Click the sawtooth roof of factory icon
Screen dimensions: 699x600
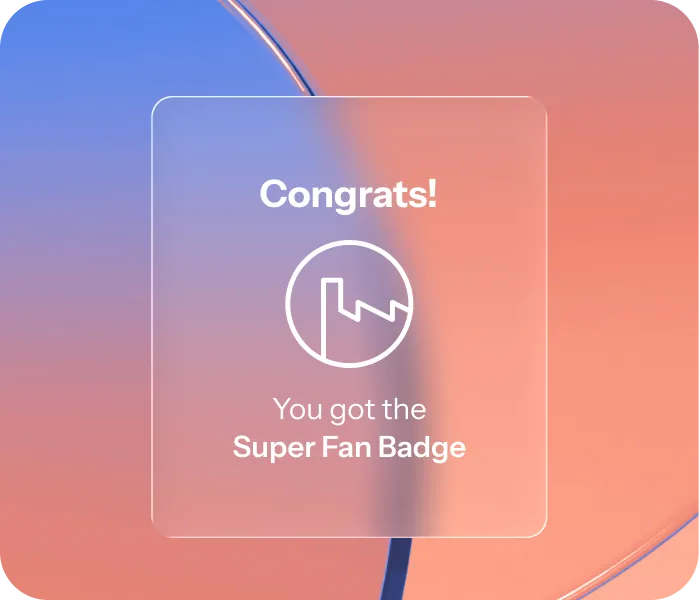pyautogui.click(x=374, y=309)
